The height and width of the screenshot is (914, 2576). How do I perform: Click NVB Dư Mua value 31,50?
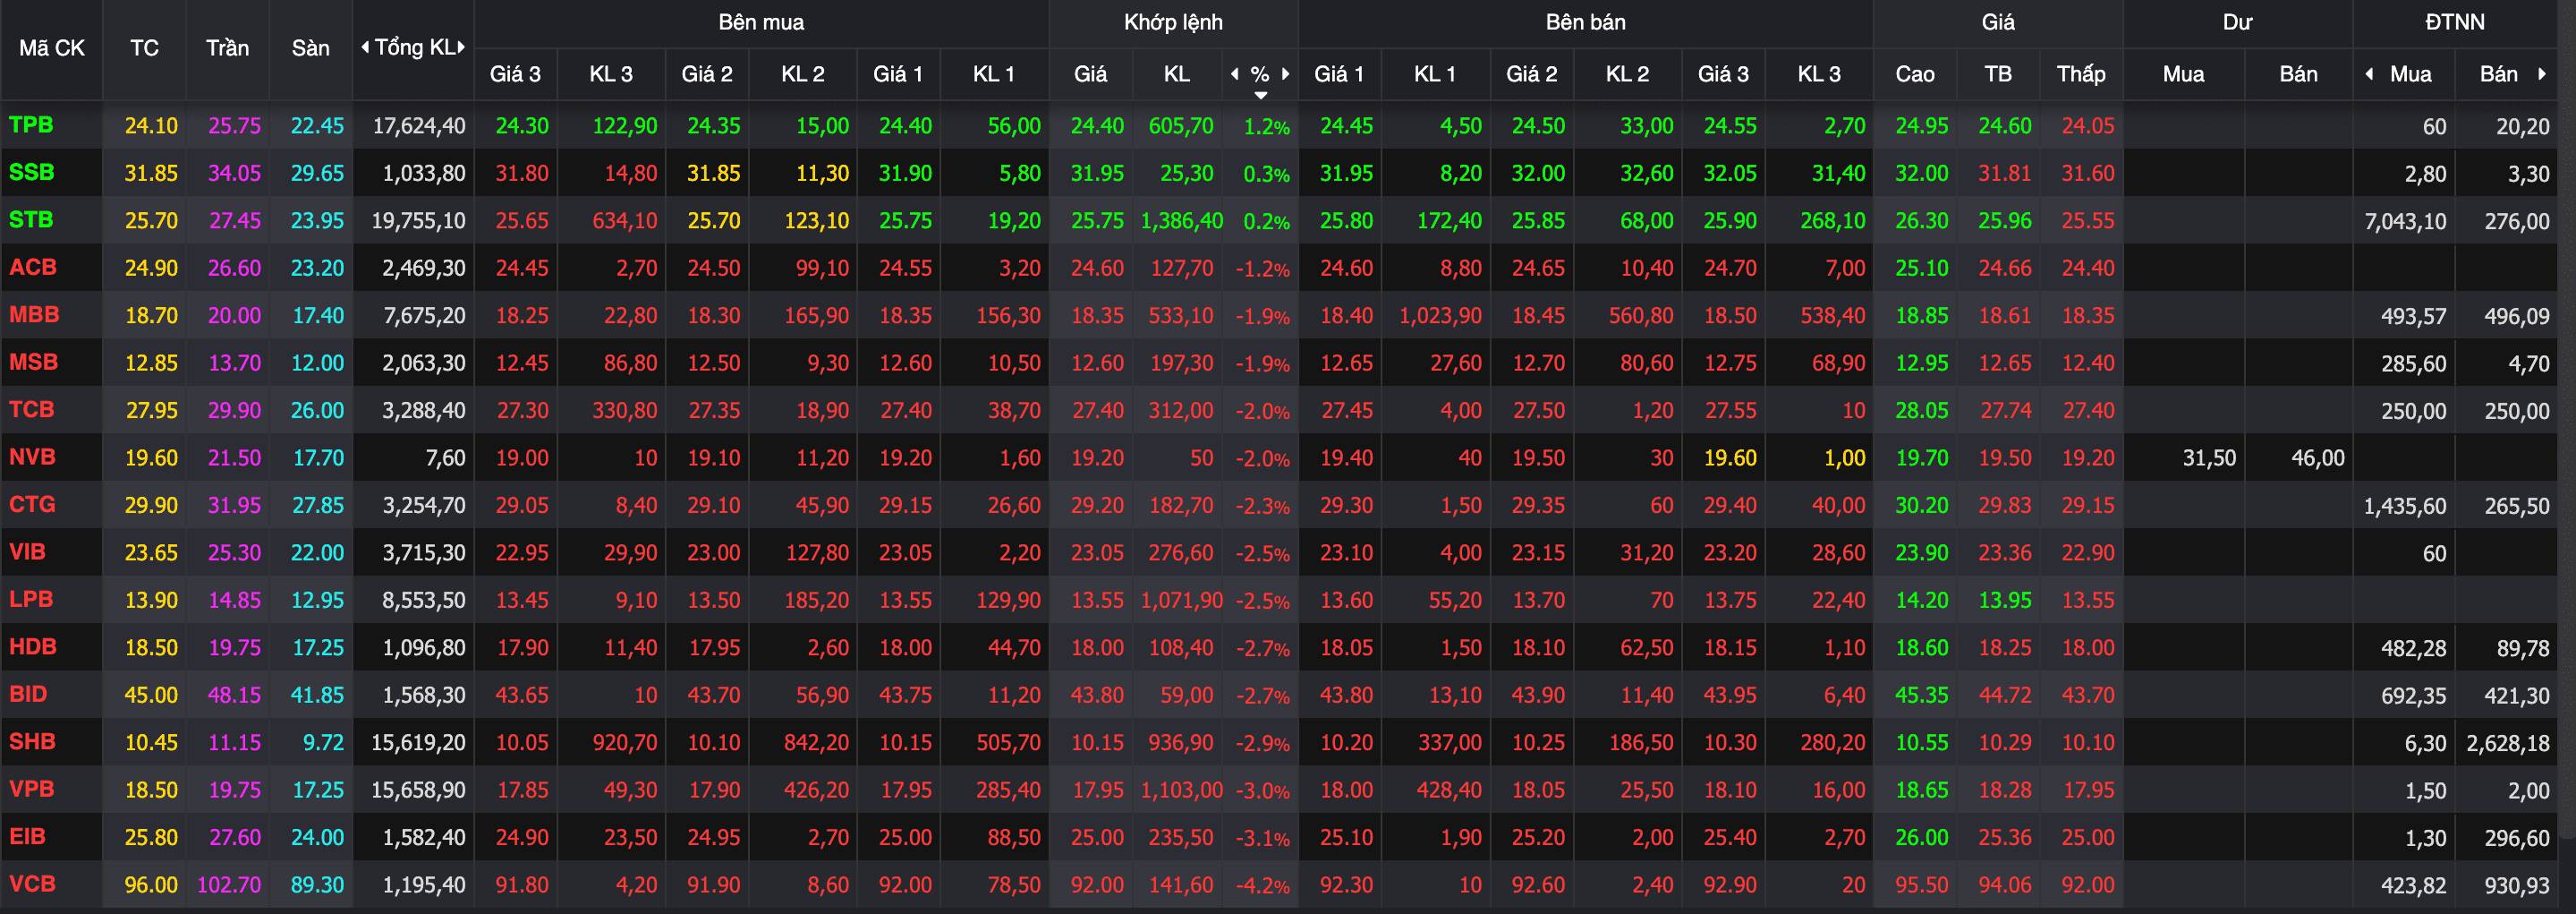tap(2209, 458)
